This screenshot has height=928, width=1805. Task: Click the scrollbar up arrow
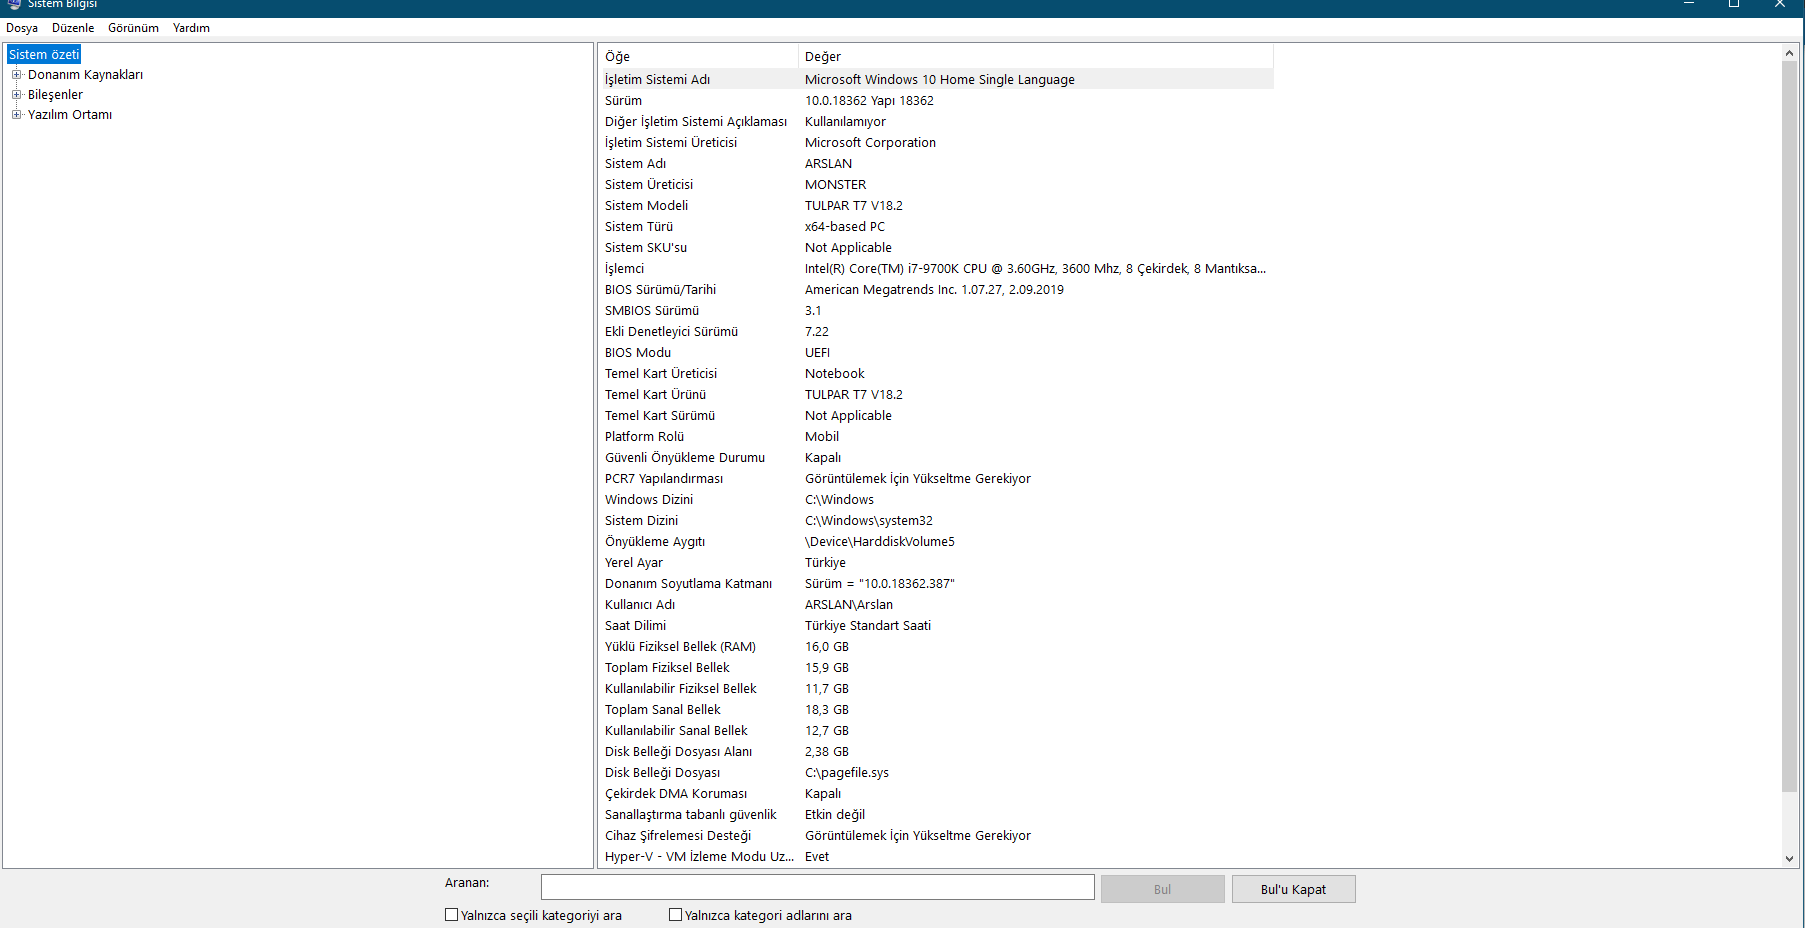pyautogui.click(x=1789, y=52)
